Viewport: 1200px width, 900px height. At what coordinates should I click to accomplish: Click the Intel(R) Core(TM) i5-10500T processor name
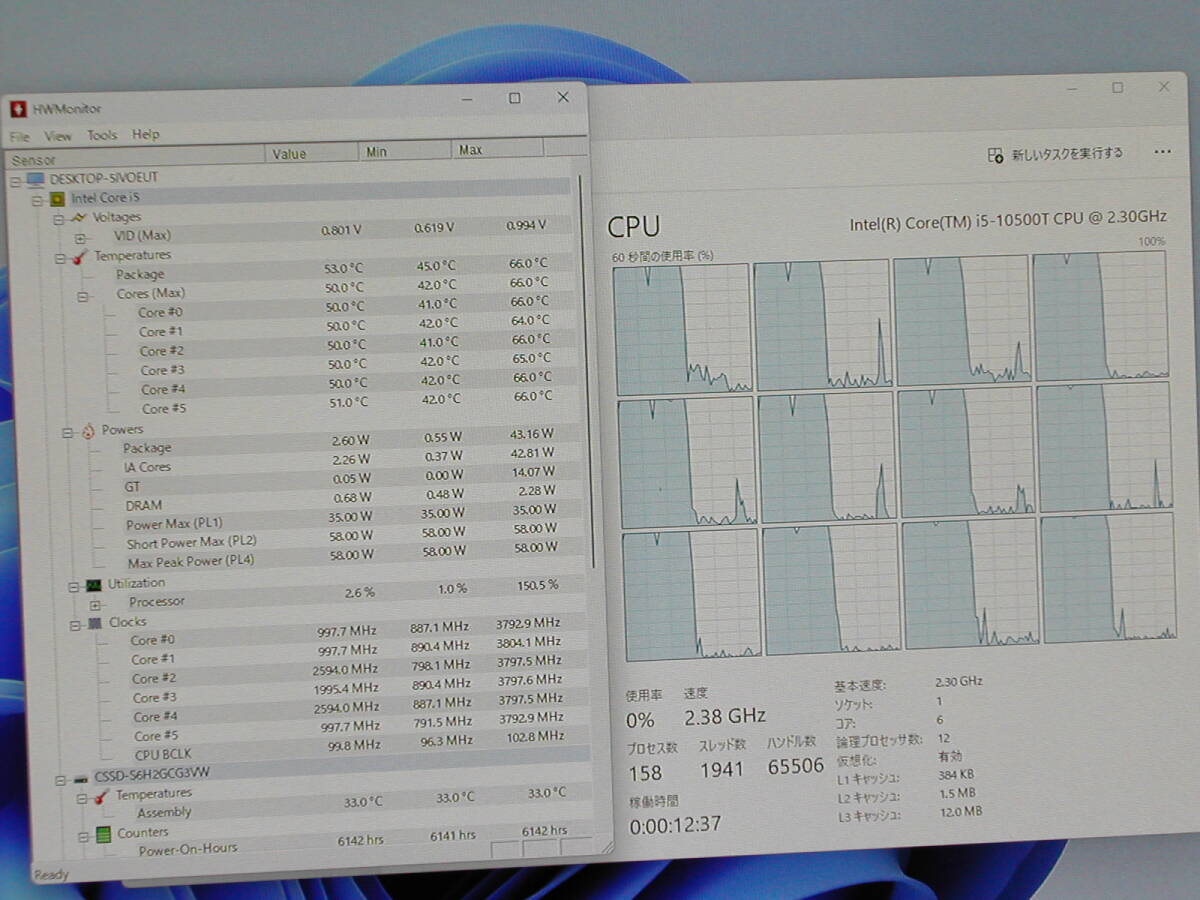coord(1008,219)
